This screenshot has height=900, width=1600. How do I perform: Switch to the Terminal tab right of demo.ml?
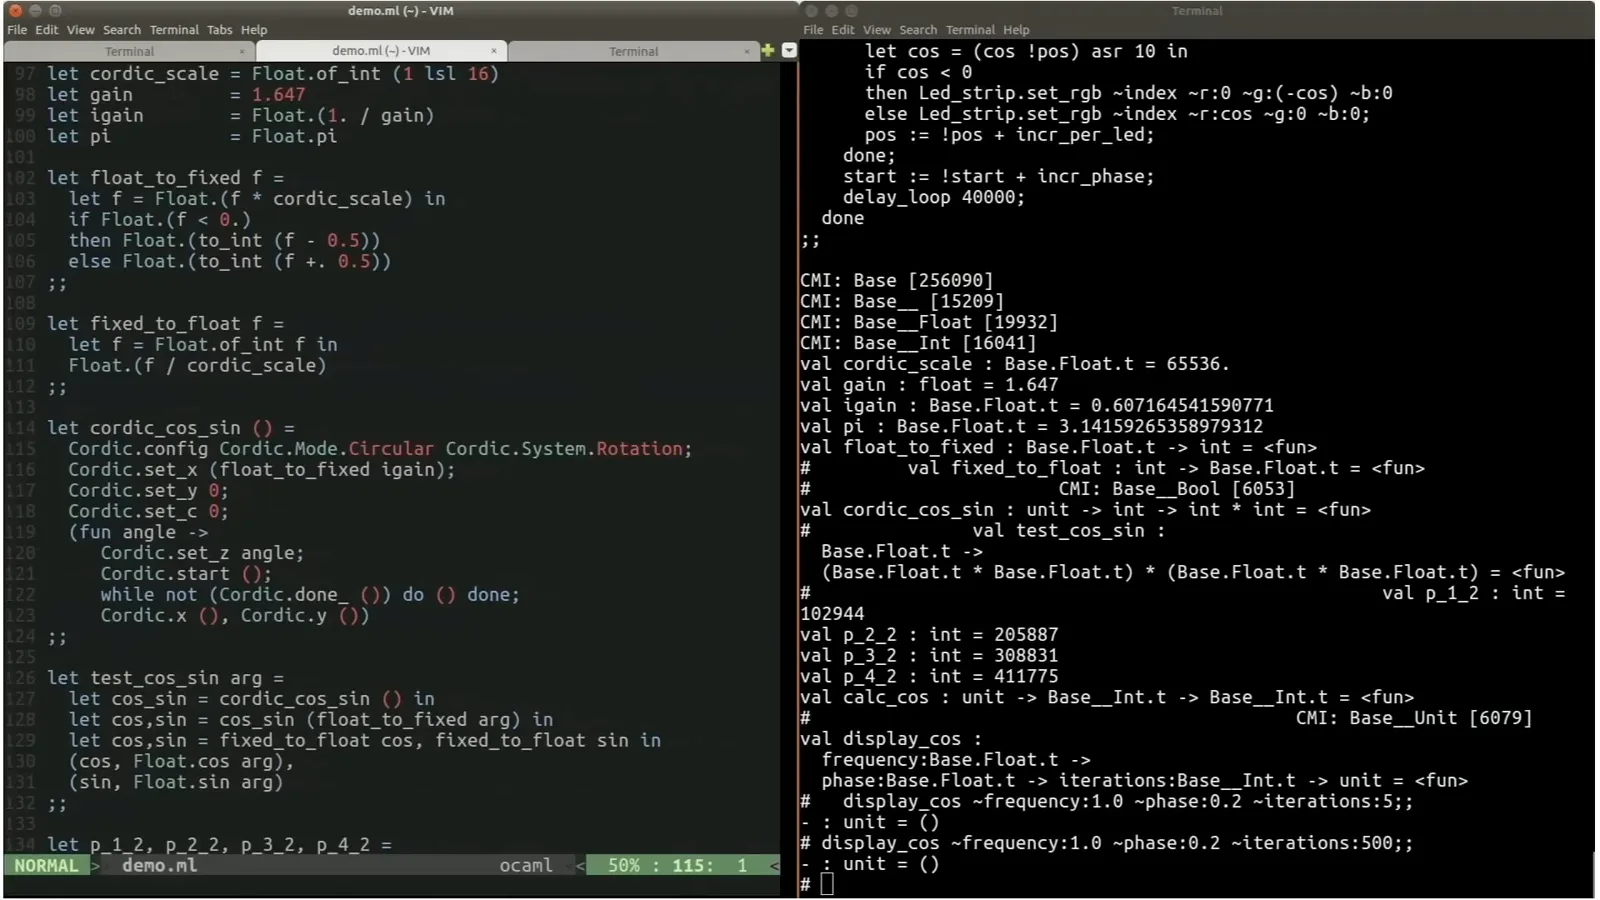coord(633,51)
